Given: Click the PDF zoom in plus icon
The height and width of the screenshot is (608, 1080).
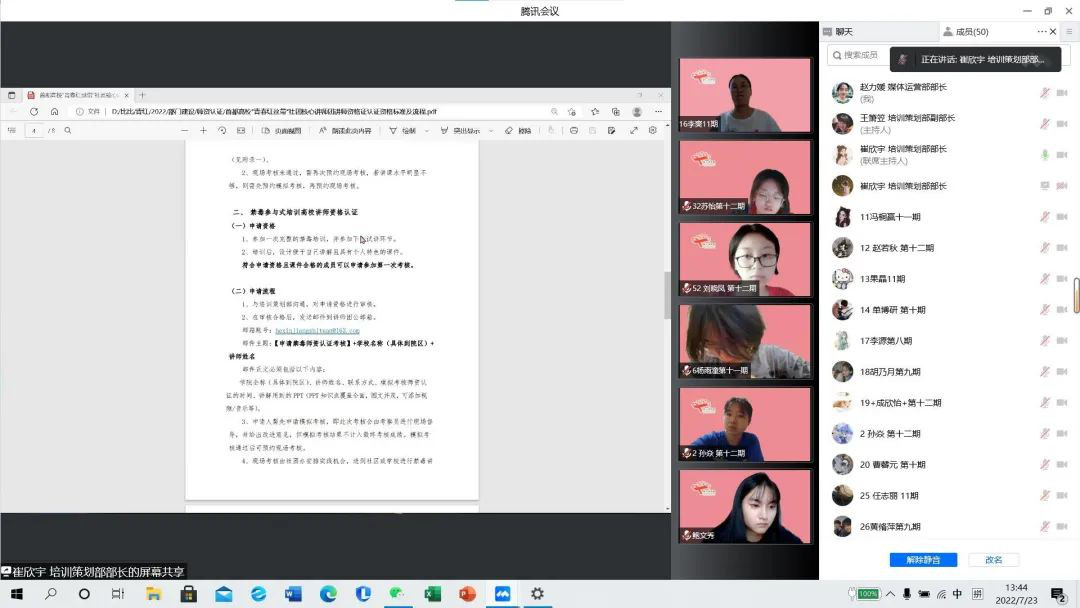Looking at the screenshot, I should (x=203, y=130).
